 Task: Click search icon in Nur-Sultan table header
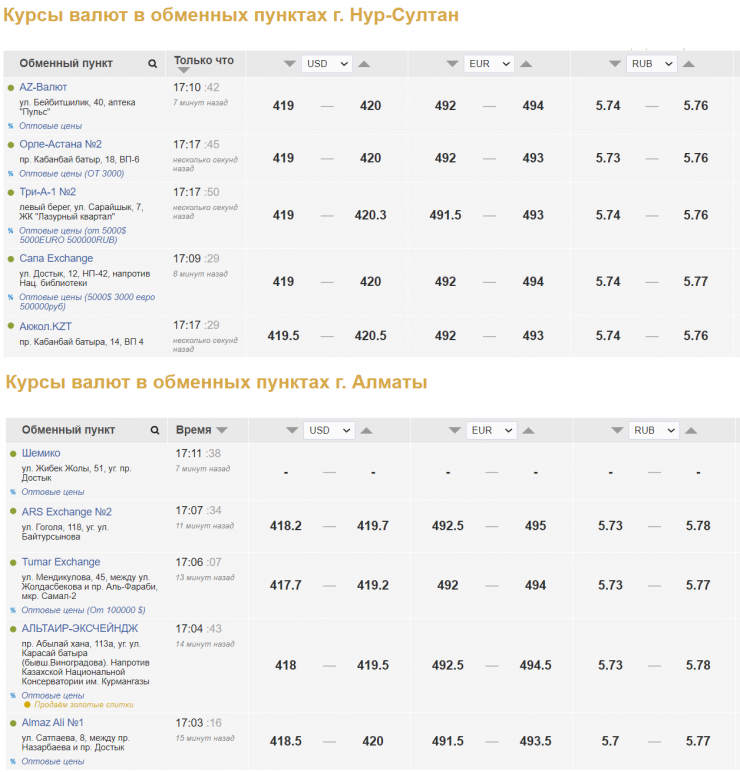(x=153, y=64)
